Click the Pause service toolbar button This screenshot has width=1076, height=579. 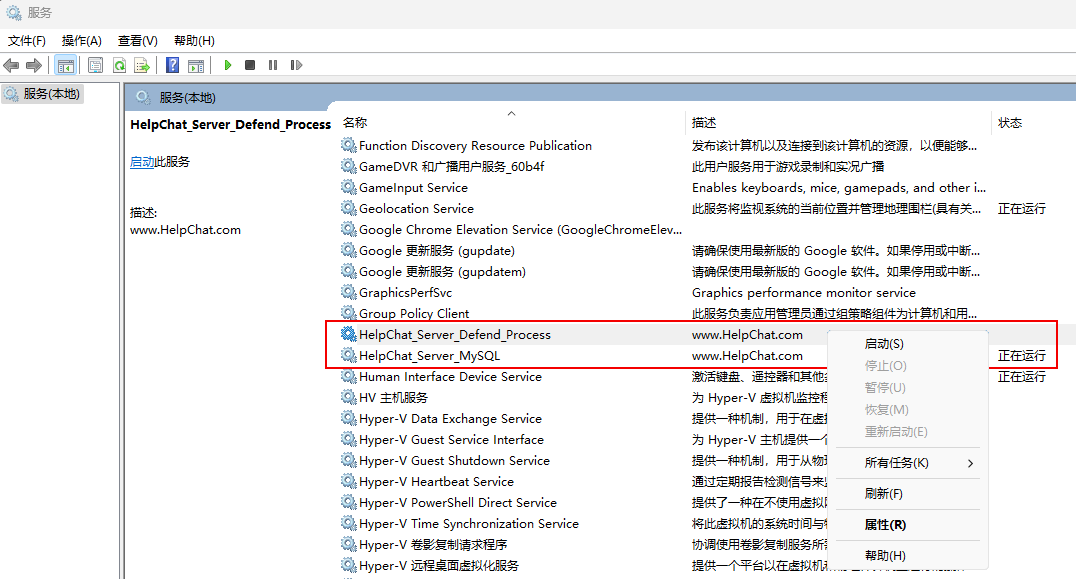[272, 65]
